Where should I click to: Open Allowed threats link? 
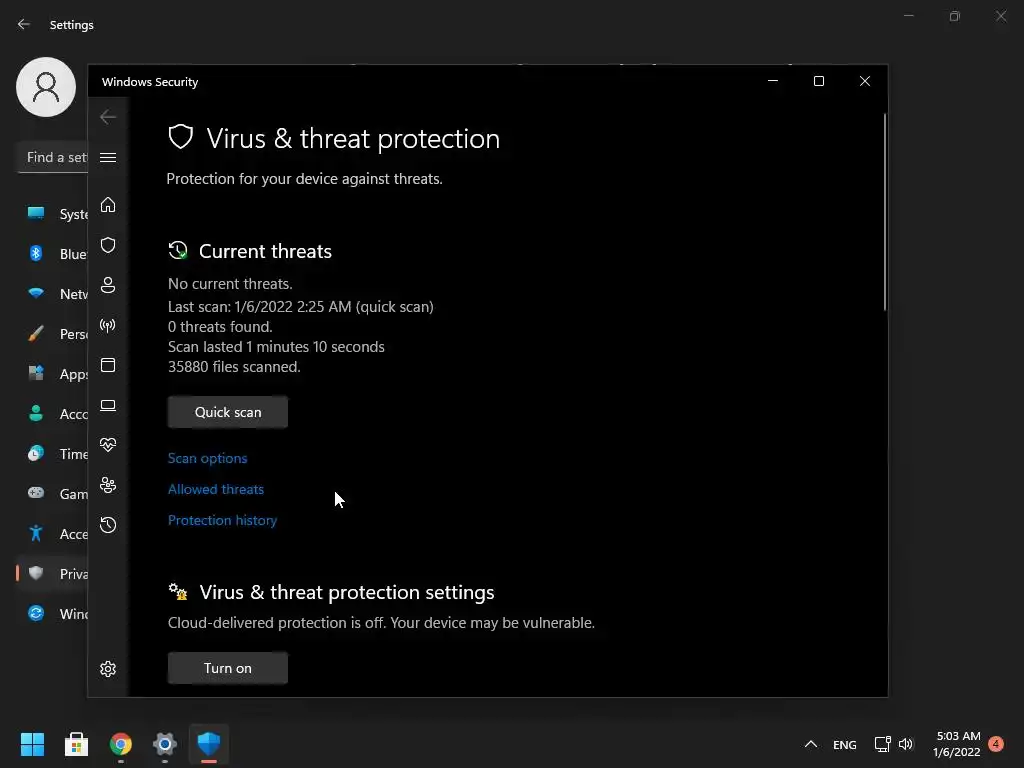(x=216, y=489)
